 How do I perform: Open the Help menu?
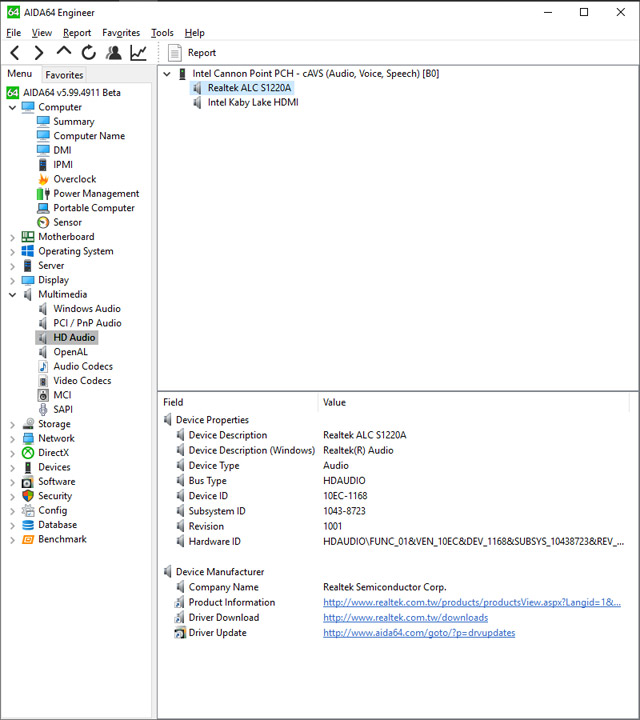194,33
